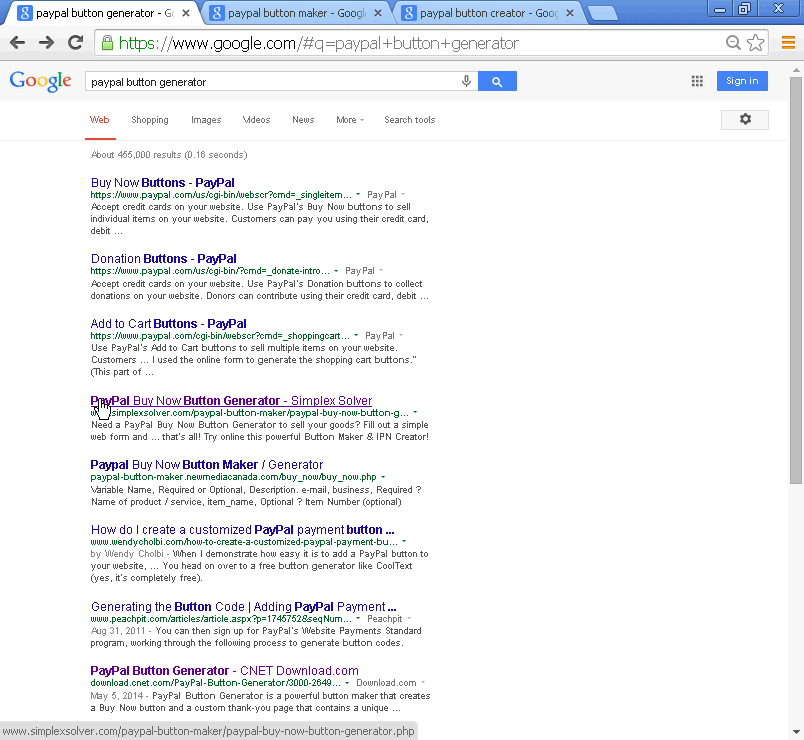Close the paypal button generator tab
The width and height of the screenshot is (804, 740).
[x=186, y=13]
